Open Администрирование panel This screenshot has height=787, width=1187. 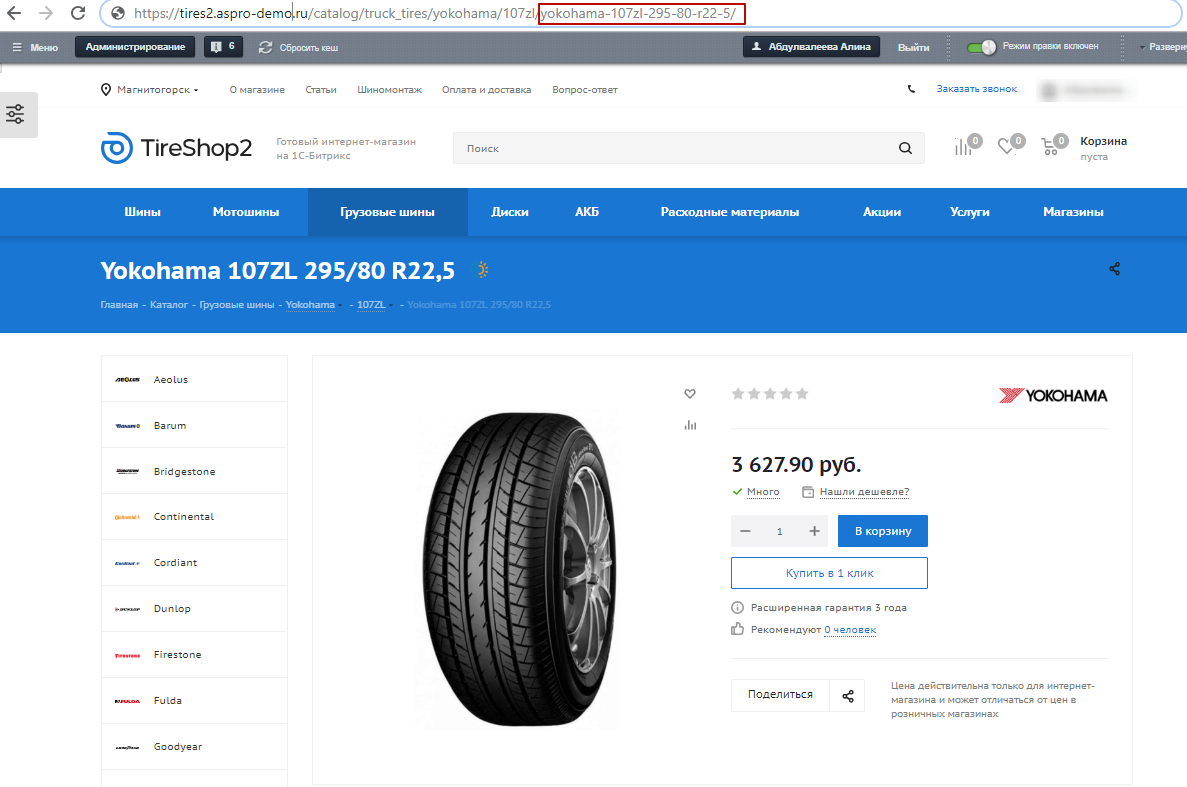point(135,47)
